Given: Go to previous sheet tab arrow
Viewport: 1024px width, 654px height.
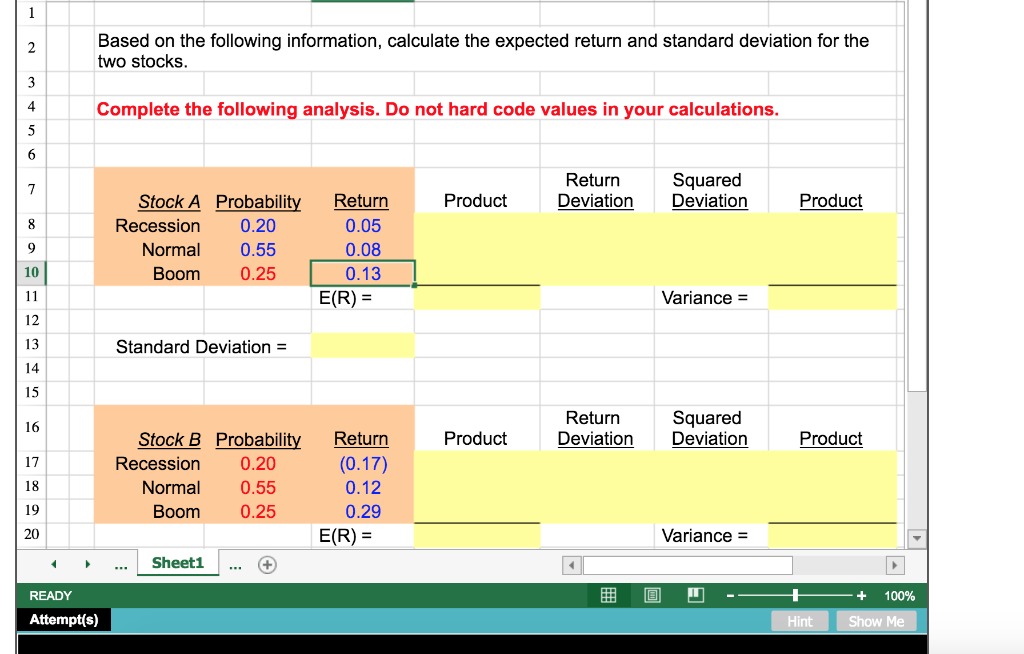Looking at the screenshot, I should point(54,564).
